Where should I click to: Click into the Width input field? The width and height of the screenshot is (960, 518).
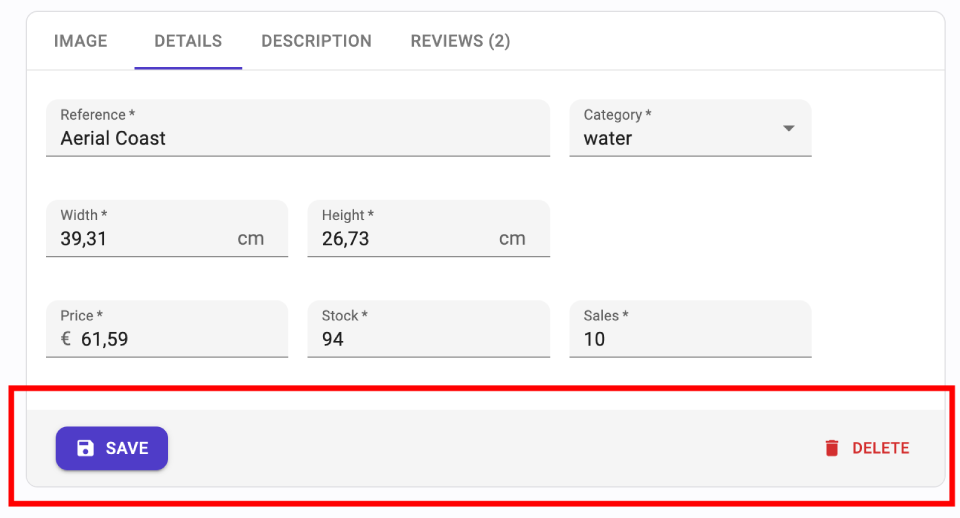click(x=140, y=239)
